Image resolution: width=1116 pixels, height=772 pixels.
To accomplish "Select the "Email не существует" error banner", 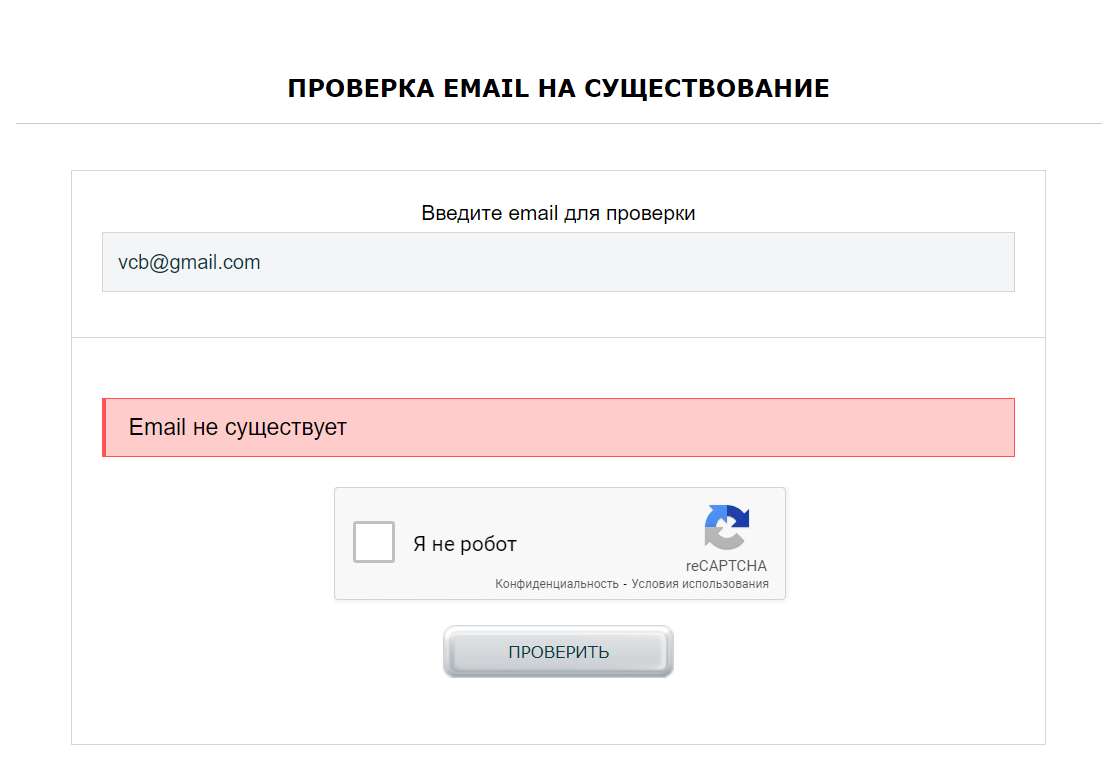I will pos(558,428).
